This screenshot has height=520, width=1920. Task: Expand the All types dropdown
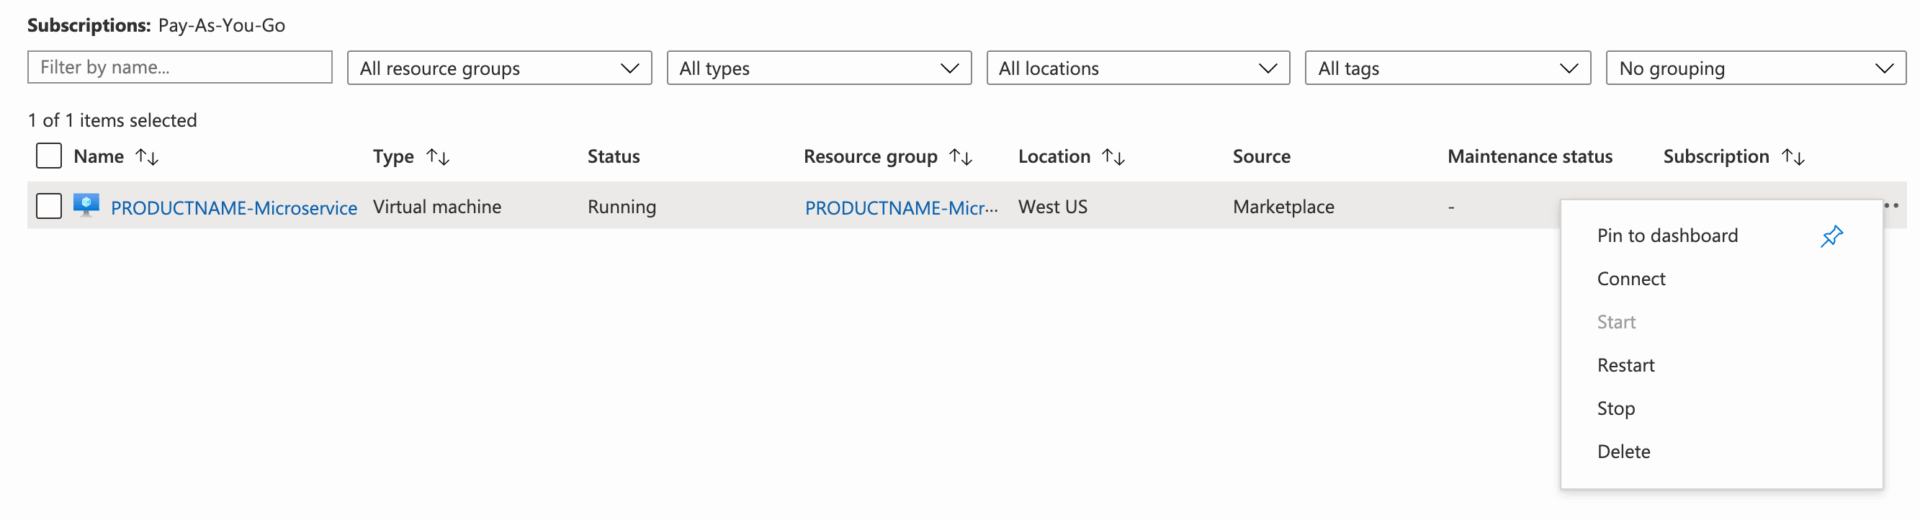pos(819,68)
